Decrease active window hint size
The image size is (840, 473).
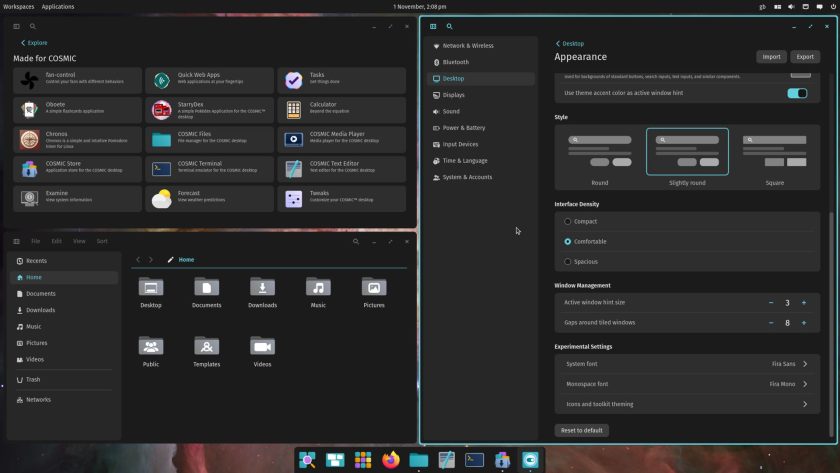(771, 303)
